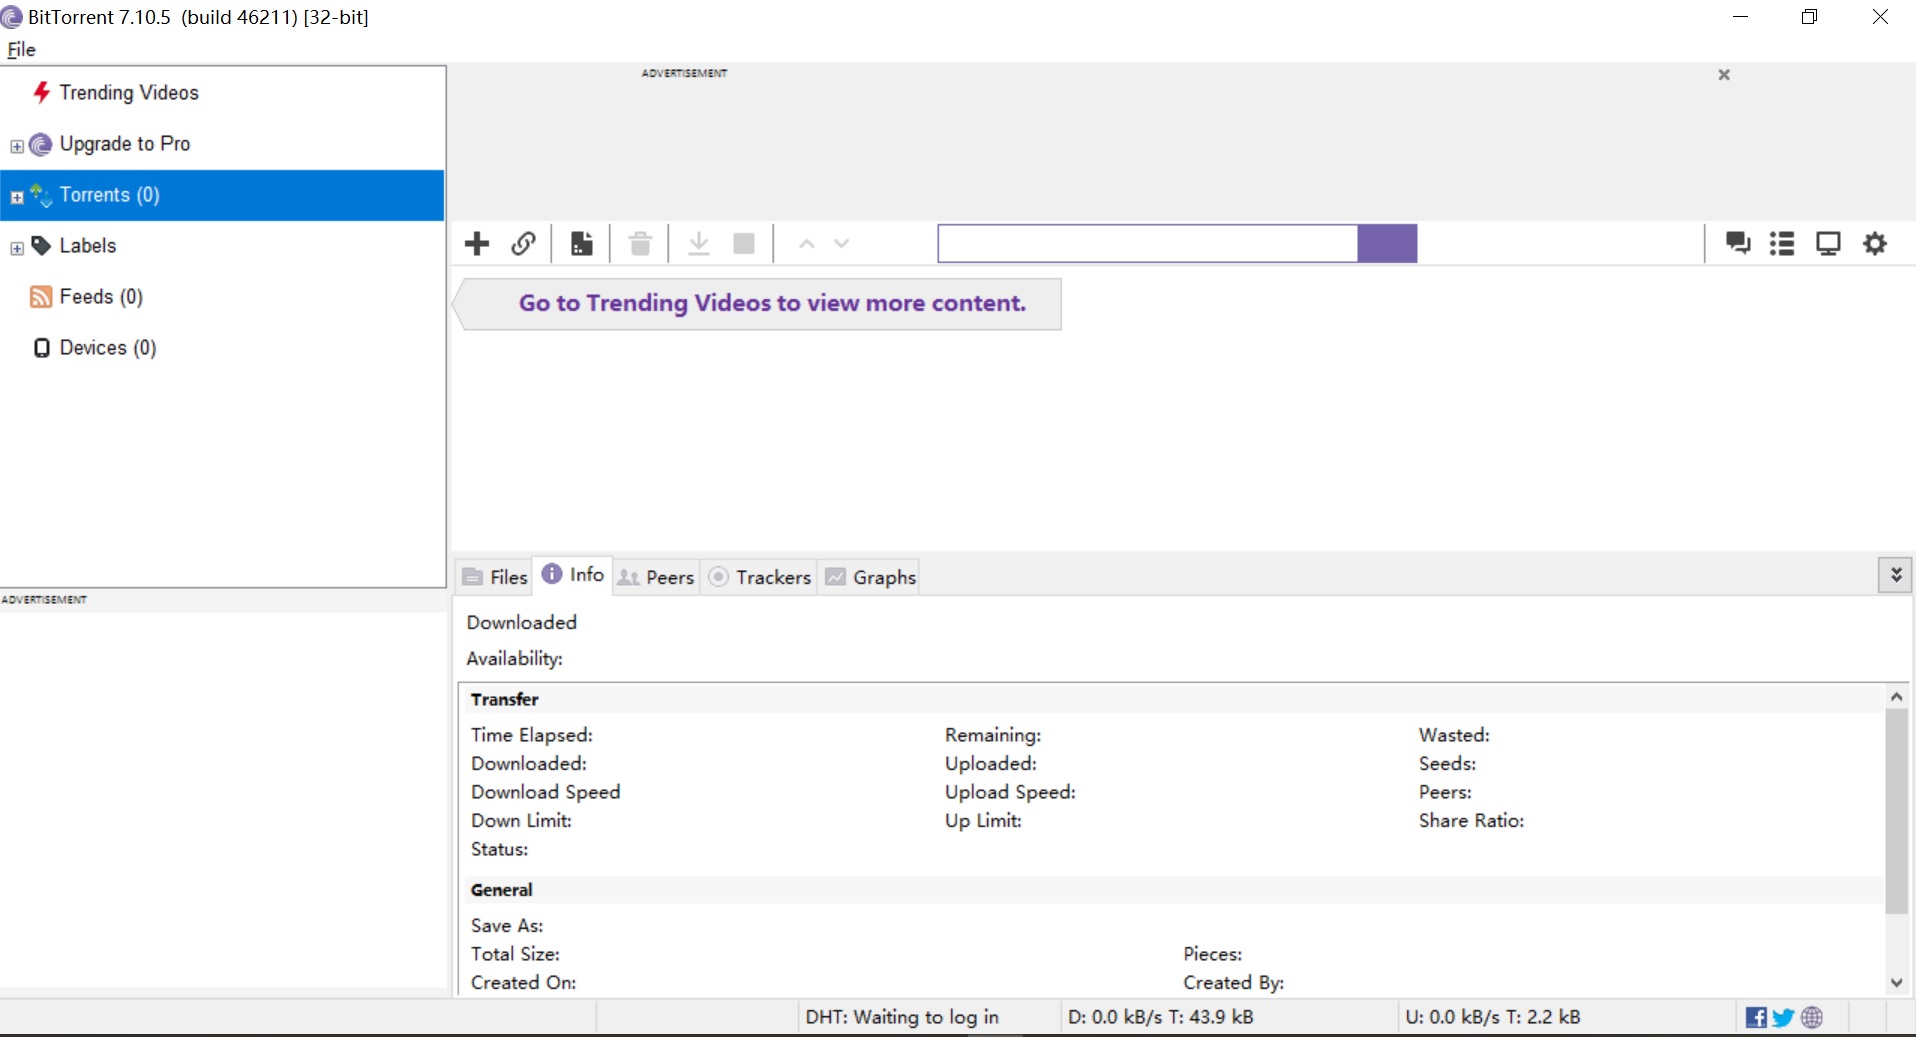Expand the Labels tree node

point(17,248)
